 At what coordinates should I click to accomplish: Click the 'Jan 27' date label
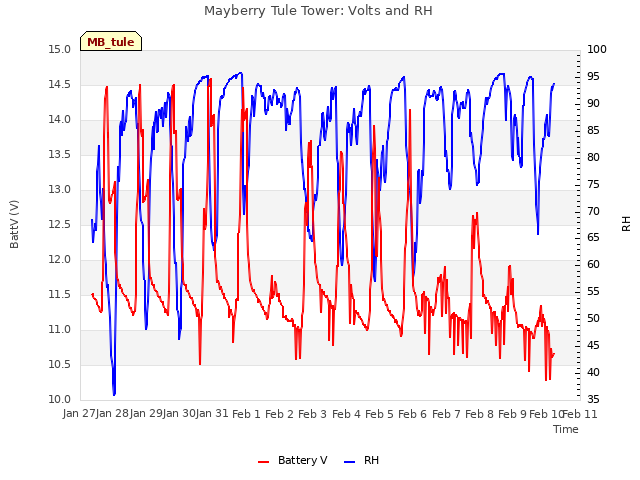79,414
